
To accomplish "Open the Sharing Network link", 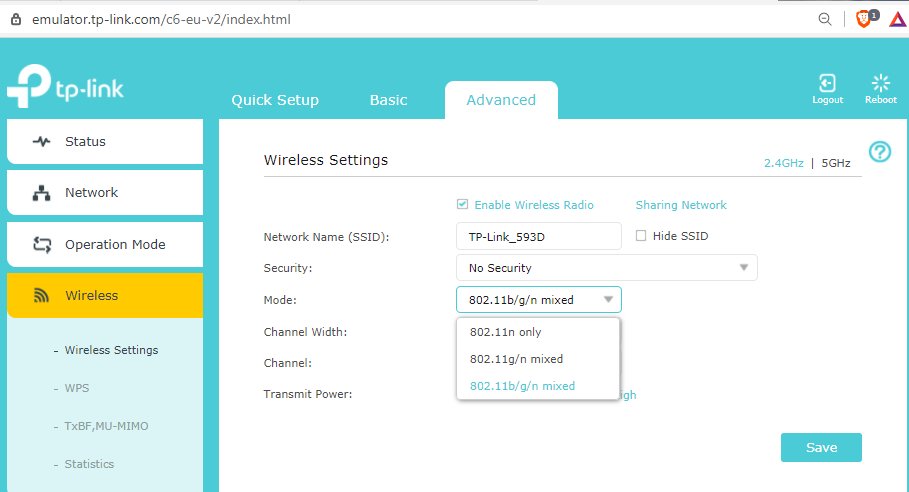I will coord(681,205).
